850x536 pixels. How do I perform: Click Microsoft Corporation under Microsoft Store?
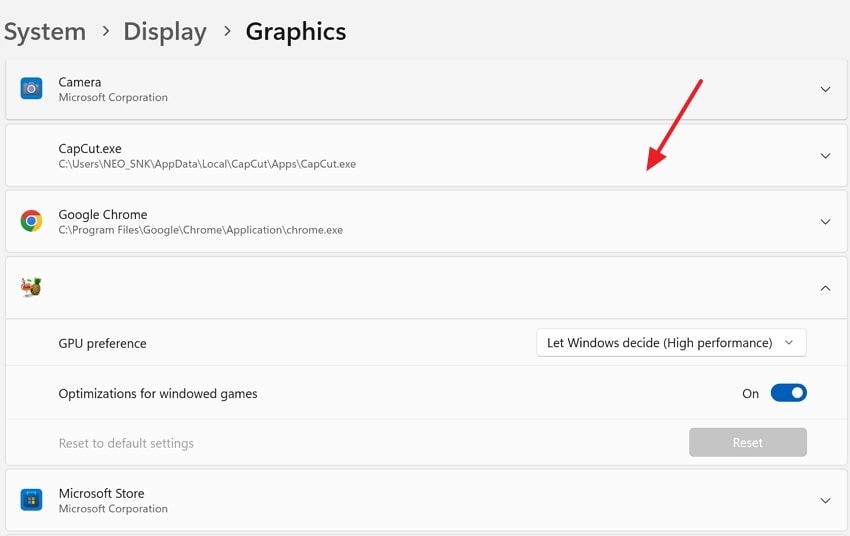point(113,509)
